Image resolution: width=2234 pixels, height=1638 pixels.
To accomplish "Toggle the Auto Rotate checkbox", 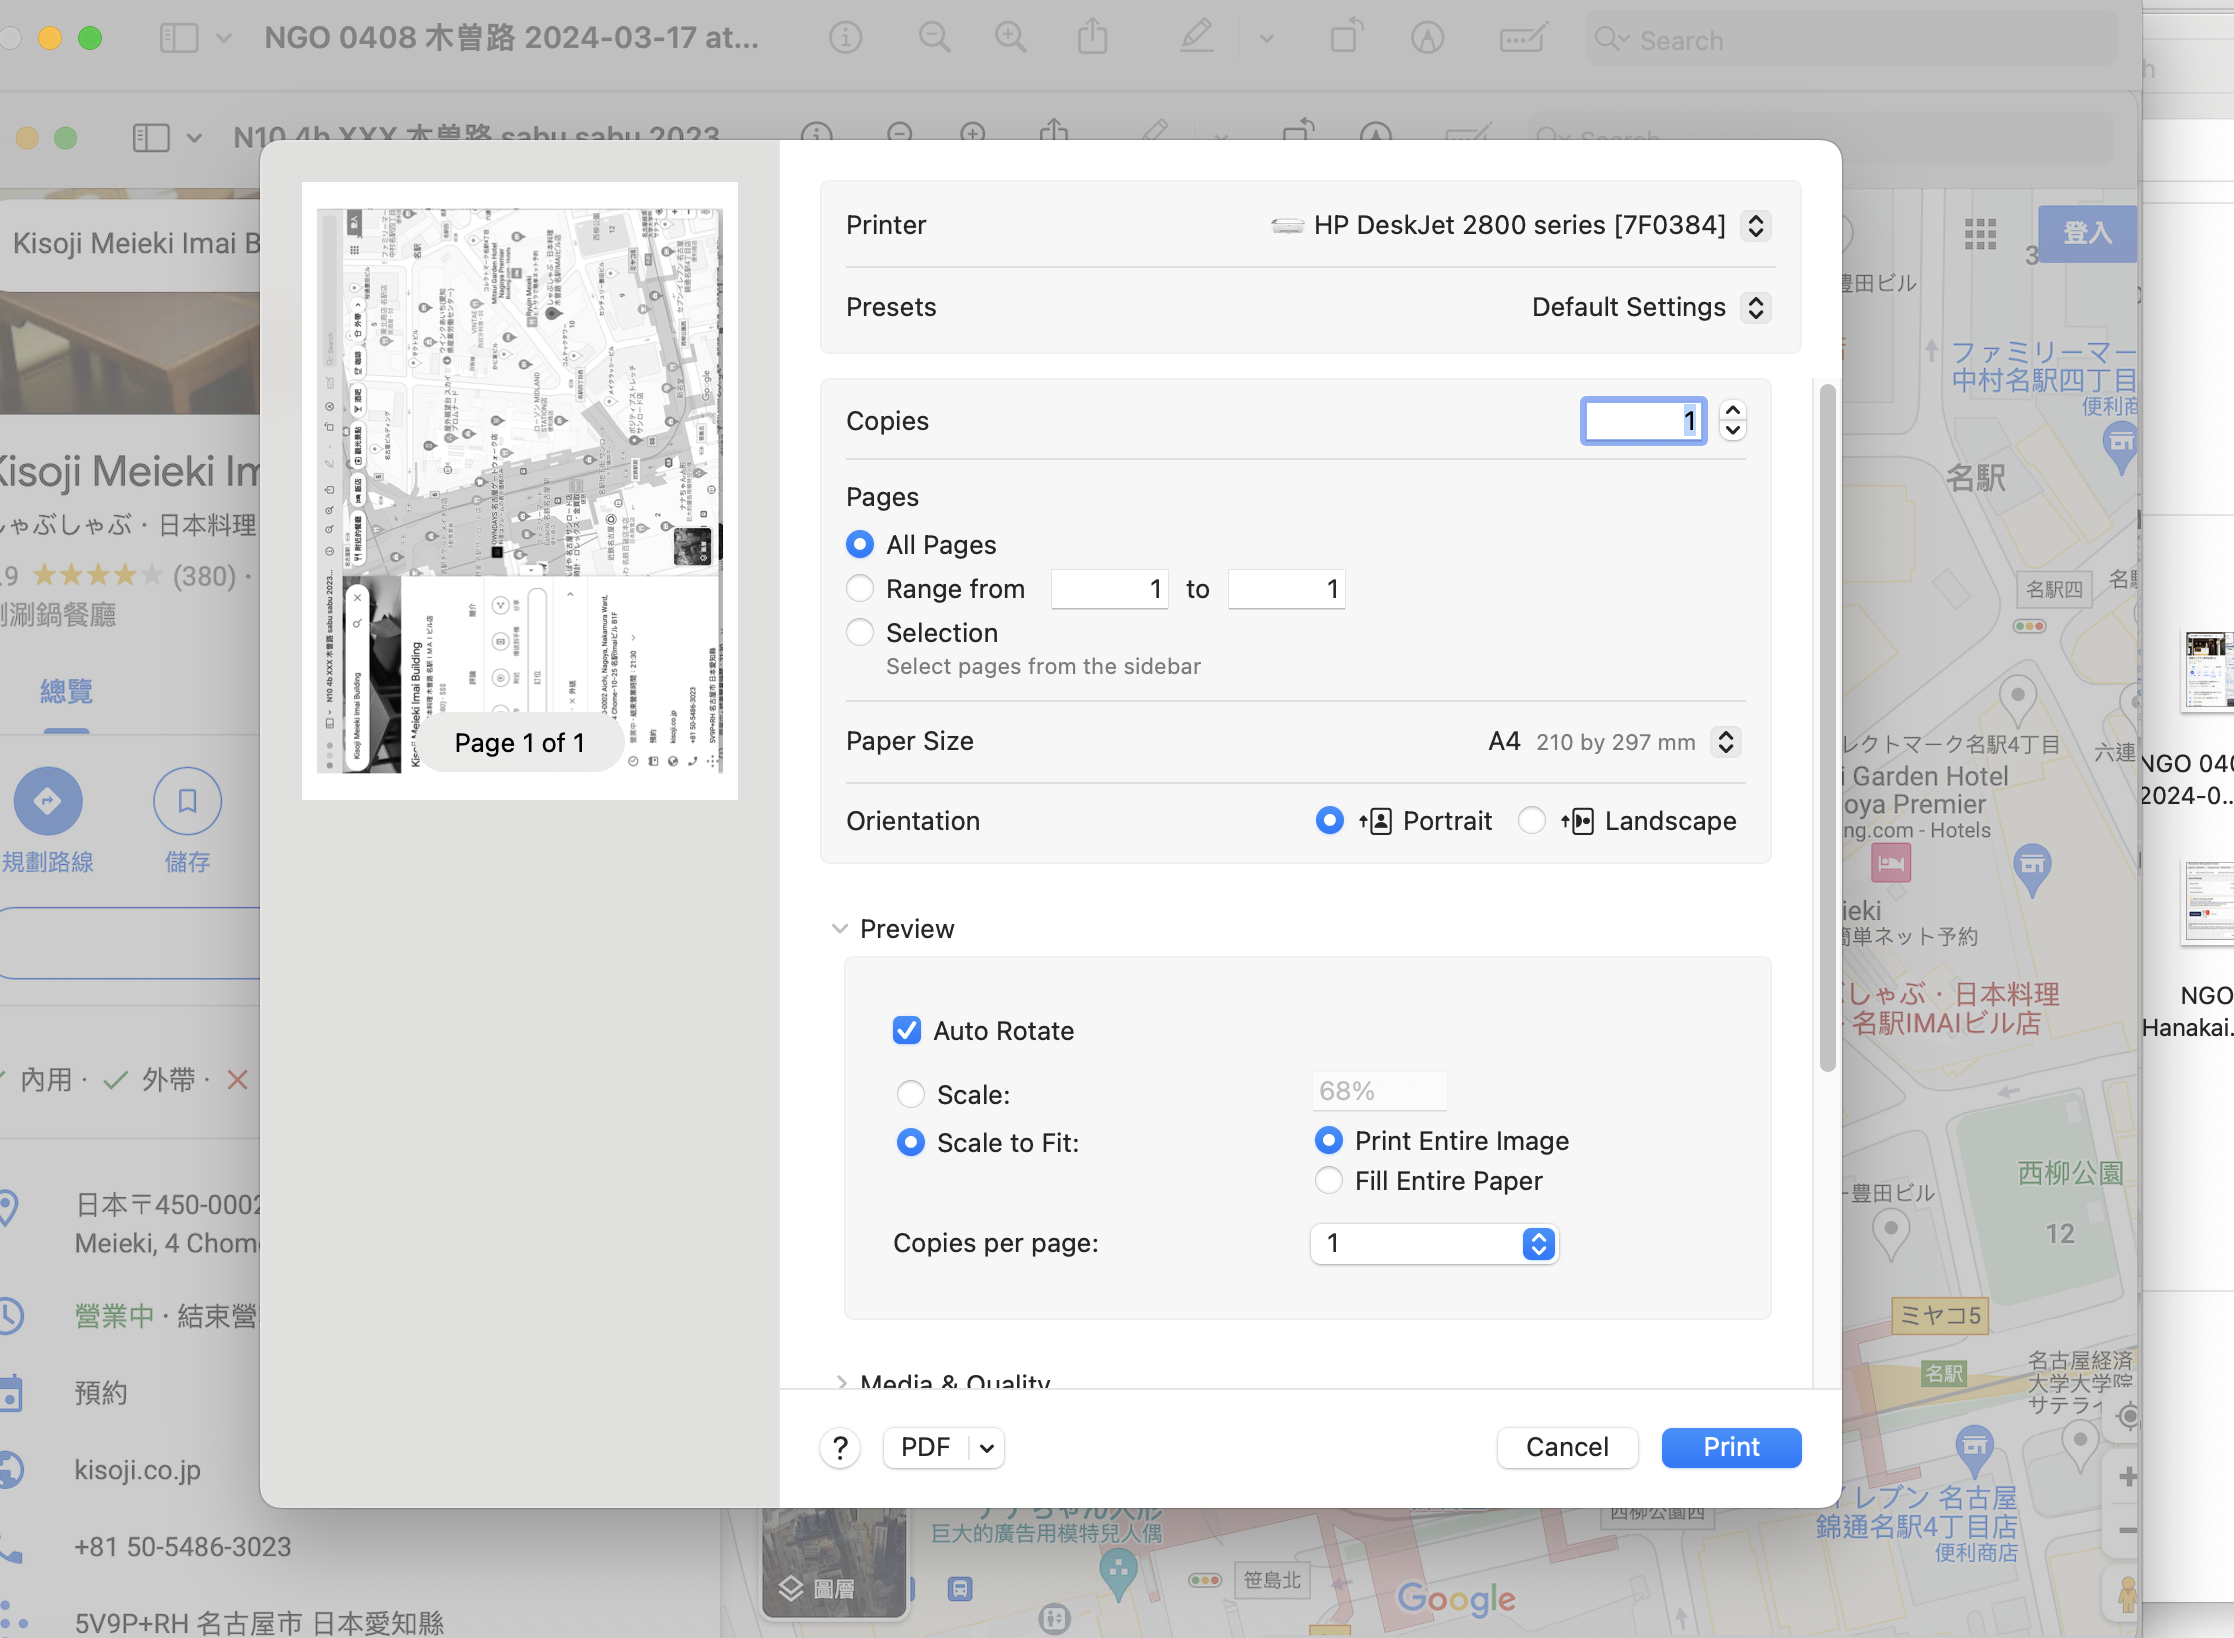I will coord(907,1031).
